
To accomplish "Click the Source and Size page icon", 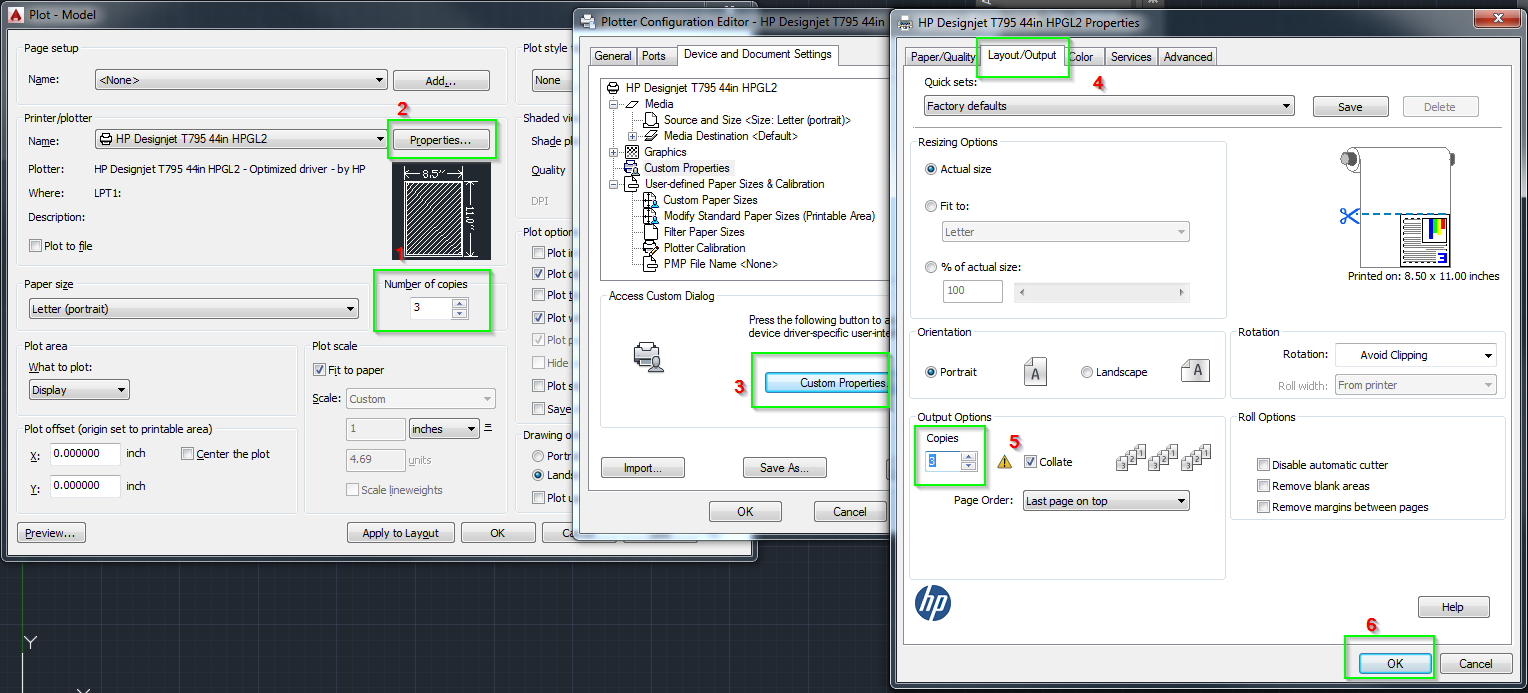I will tap(652, 120).
